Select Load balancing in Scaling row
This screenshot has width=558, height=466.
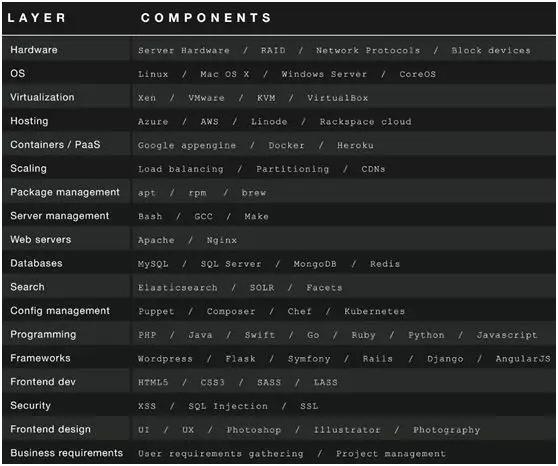181,169
